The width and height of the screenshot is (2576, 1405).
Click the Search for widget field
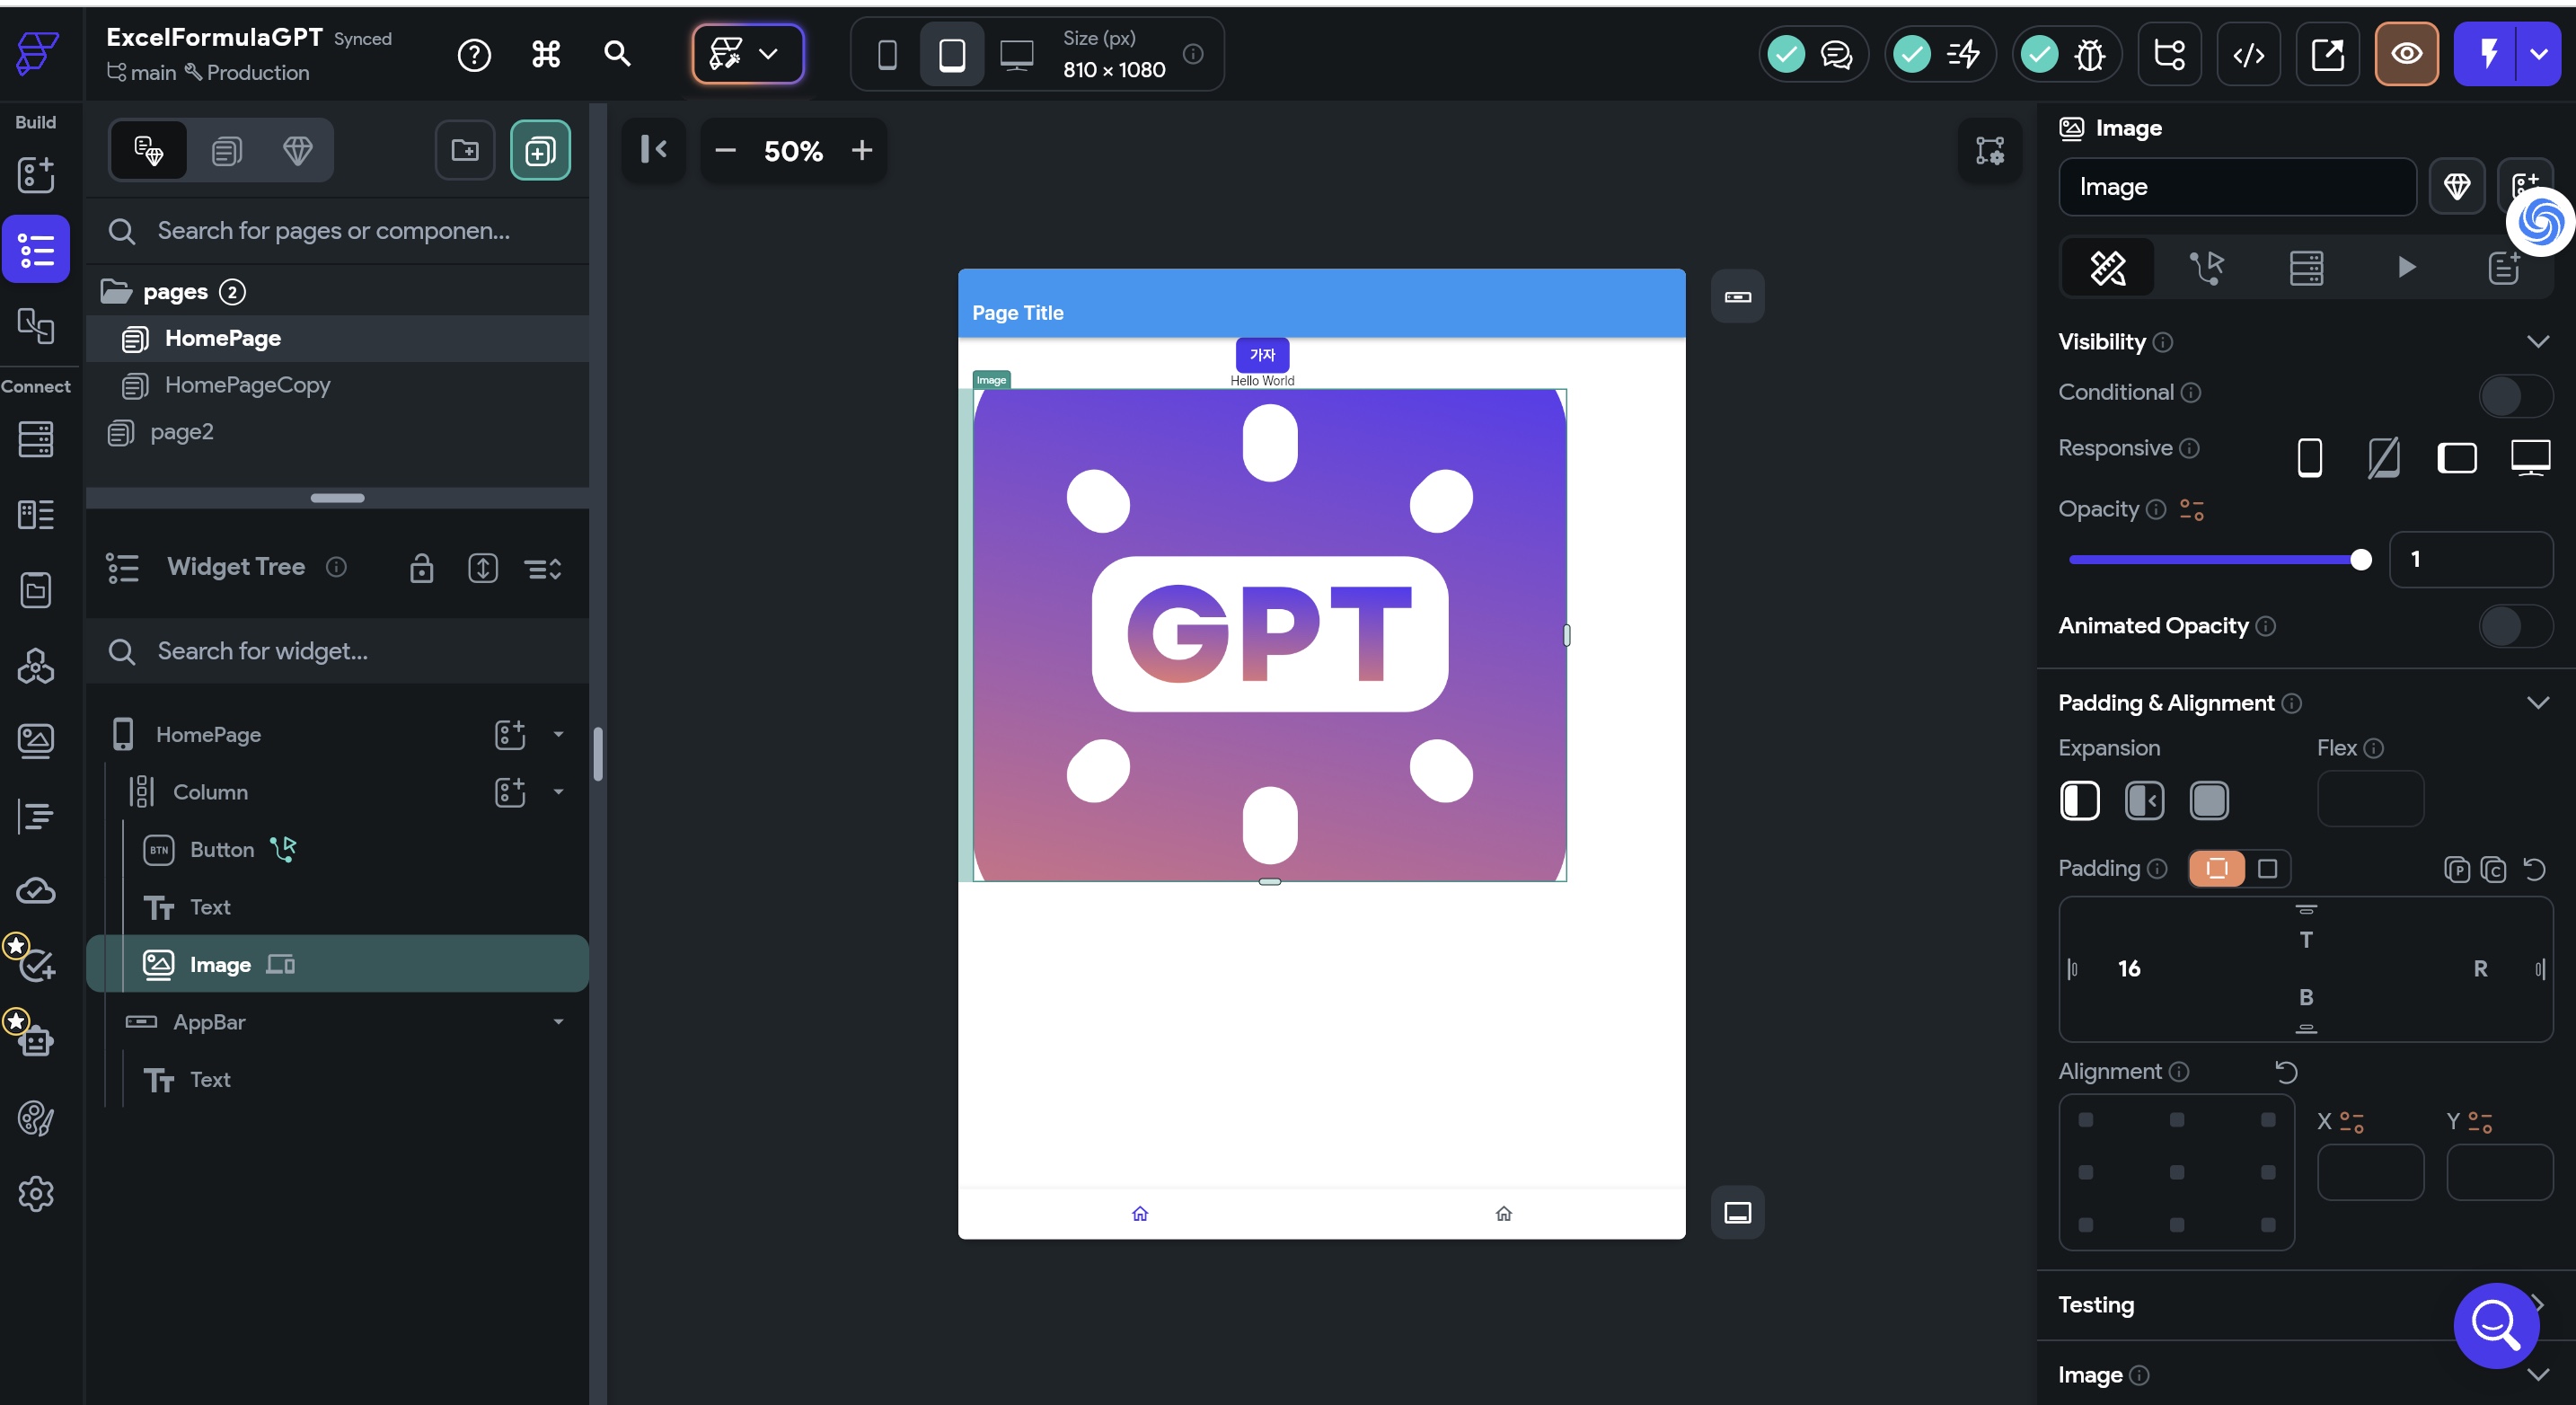click(x=337, y=651)
